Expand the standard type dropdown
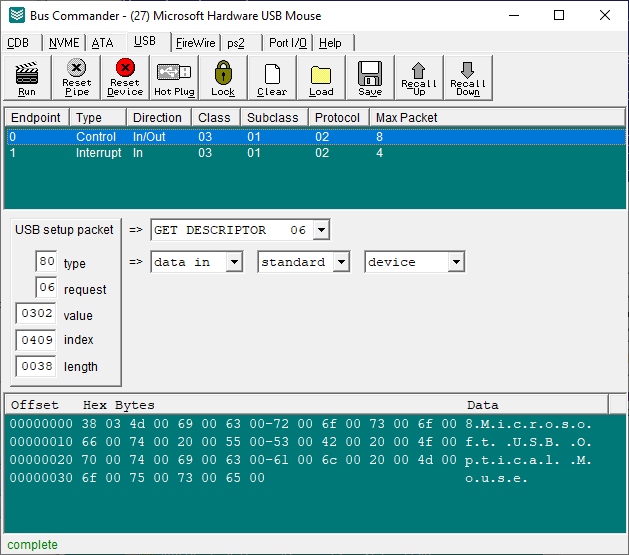Viewport: 629px width, 555px height. pyautogui.click(x=341, y=262)
